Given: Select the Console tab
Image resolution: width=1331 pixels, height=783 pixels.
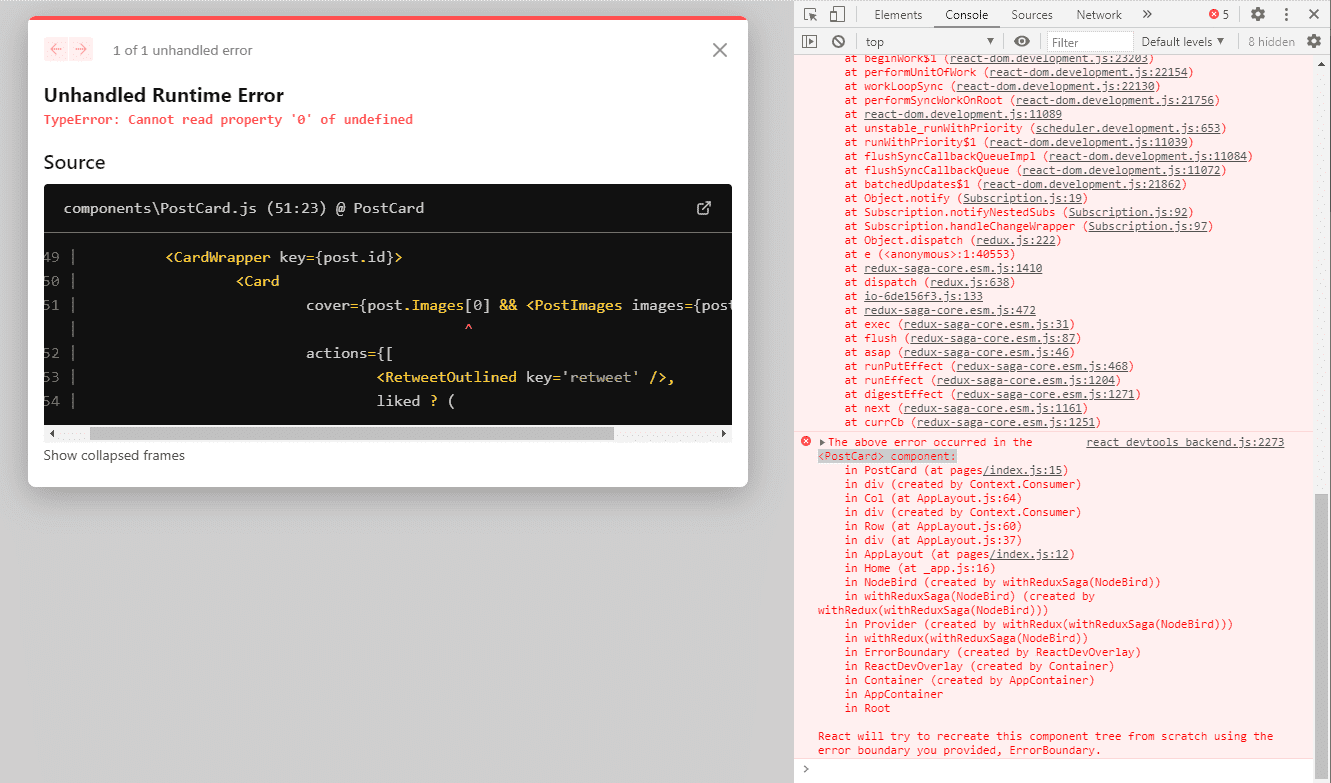Looking at the screenshot, I should click(967, 15).
